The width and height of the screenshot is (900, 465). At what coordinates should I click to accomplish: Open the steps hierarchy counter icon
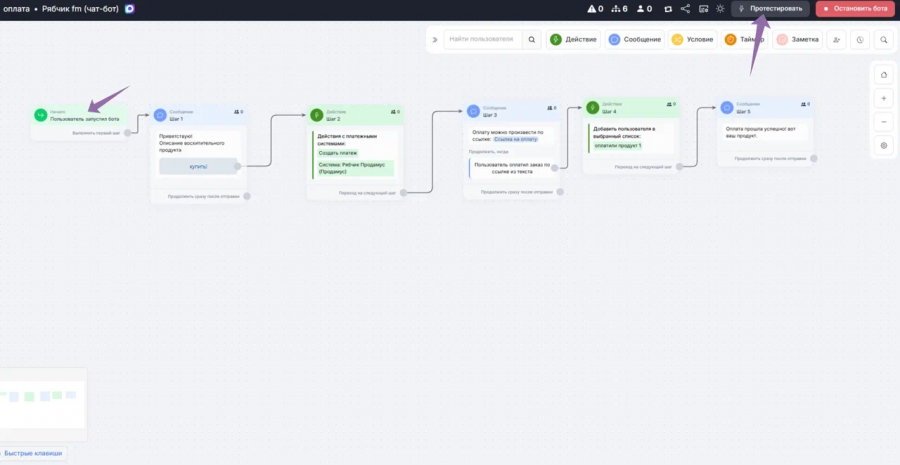pos(616,9)
